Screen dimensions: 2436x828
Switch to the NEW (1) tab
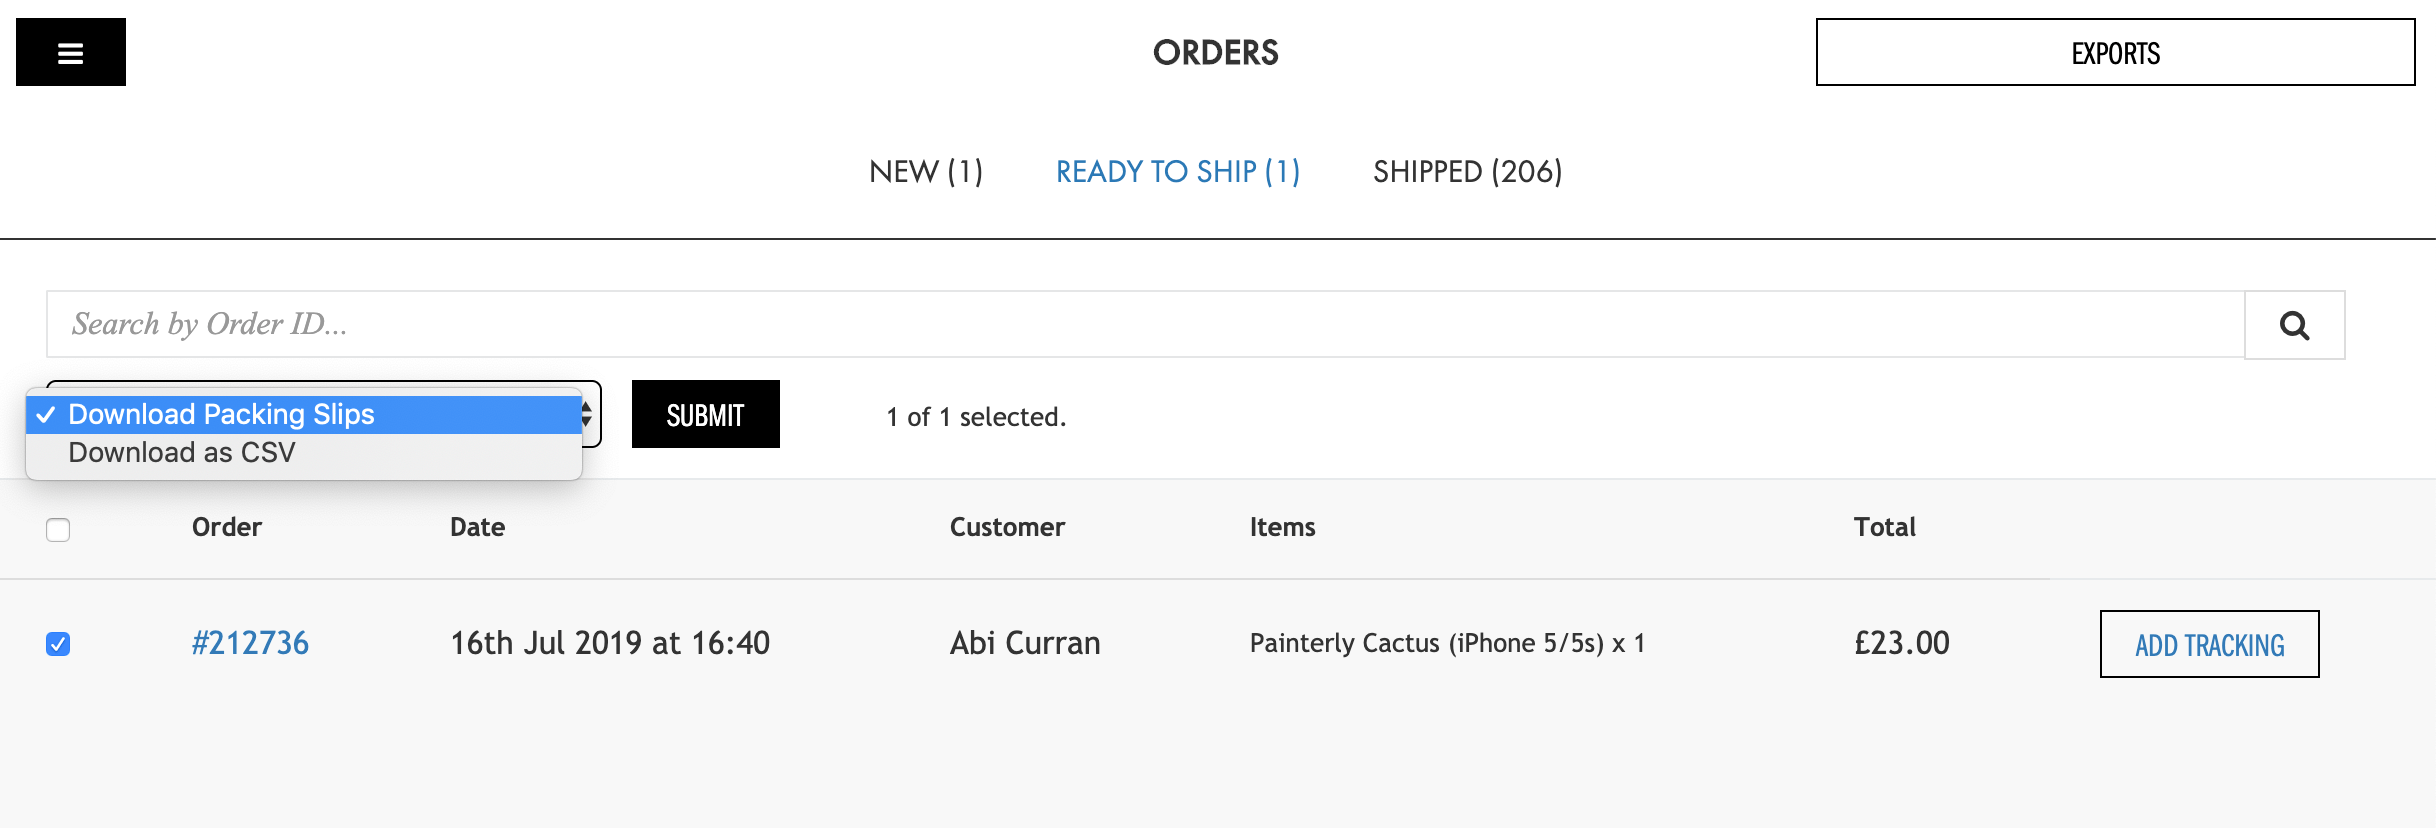tap(926, 172)
